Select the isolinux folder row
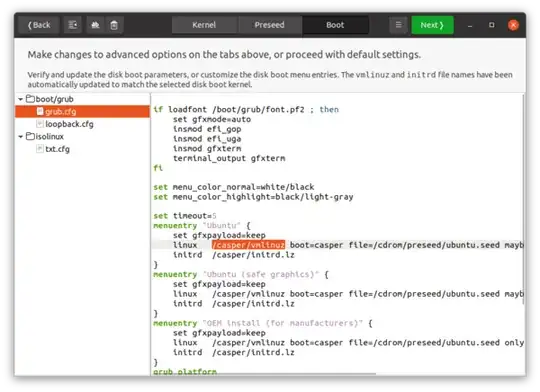This screenshot has width=540, height=392. [82, 137]
